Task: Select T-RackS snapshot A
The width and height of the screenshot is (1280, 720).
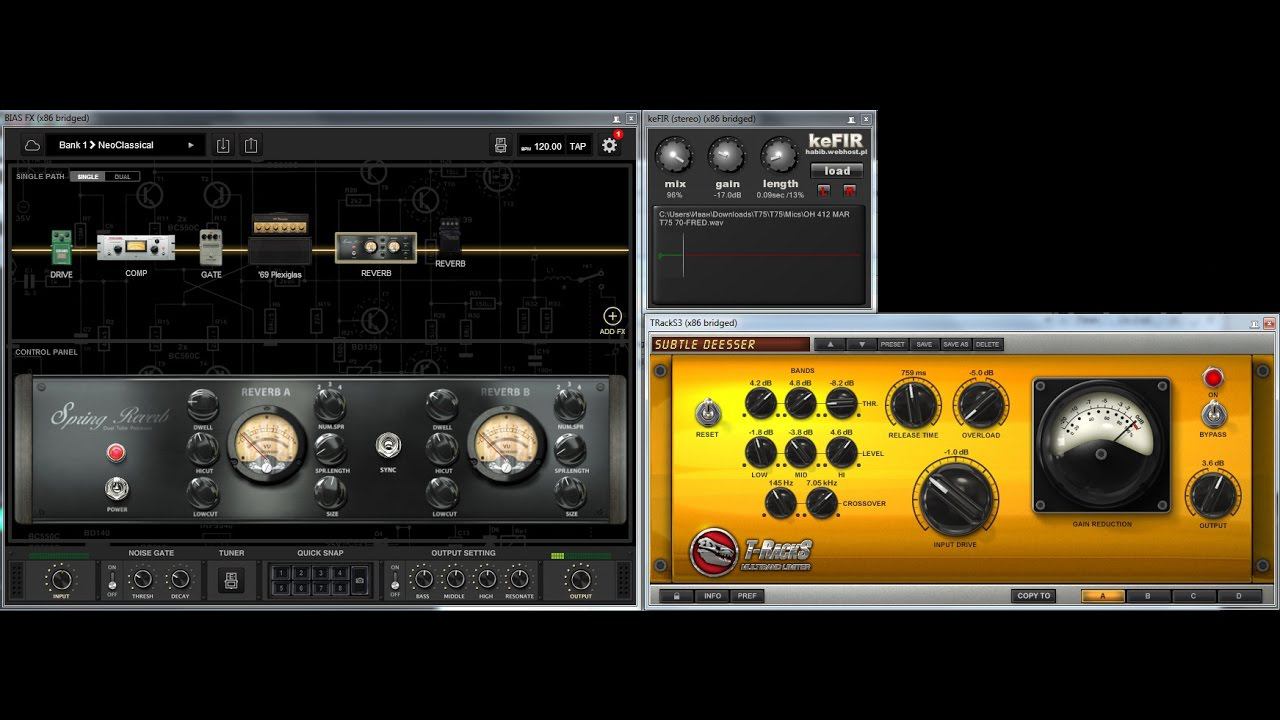Action: 1103,596
